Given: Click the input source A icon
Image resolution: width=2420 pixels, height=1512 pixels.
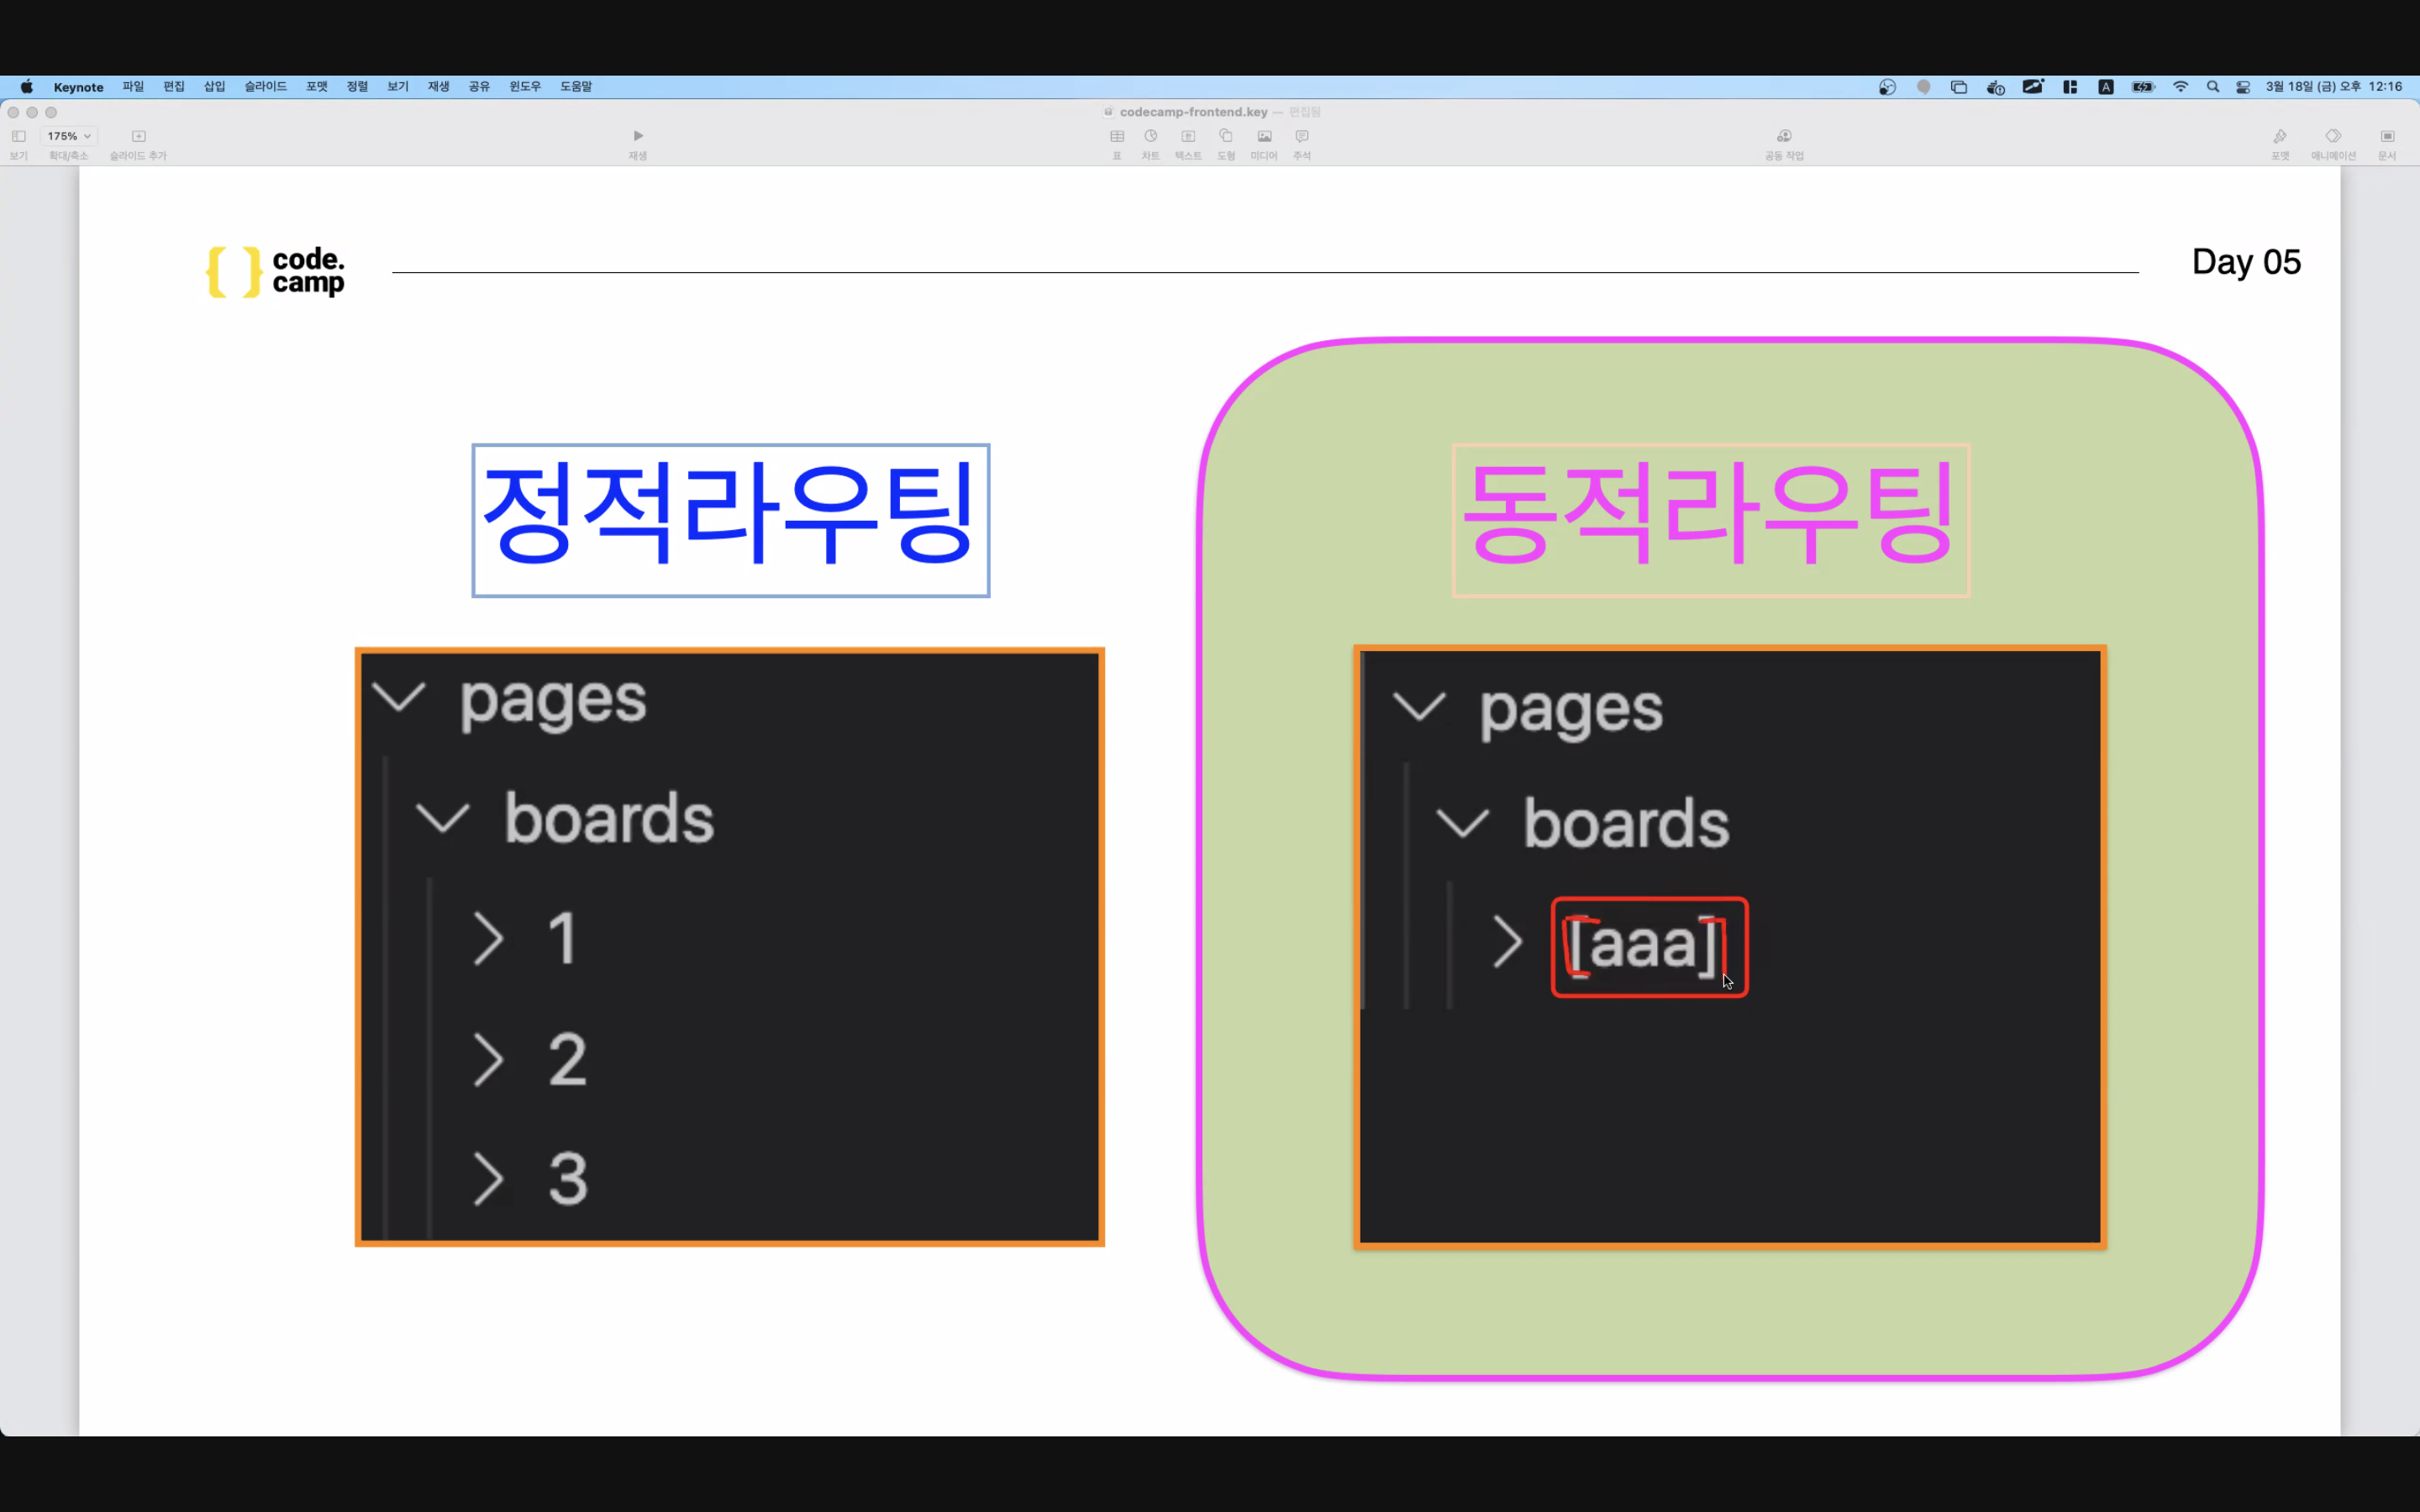Looking at the screenshot, I should pos(2106,87).
